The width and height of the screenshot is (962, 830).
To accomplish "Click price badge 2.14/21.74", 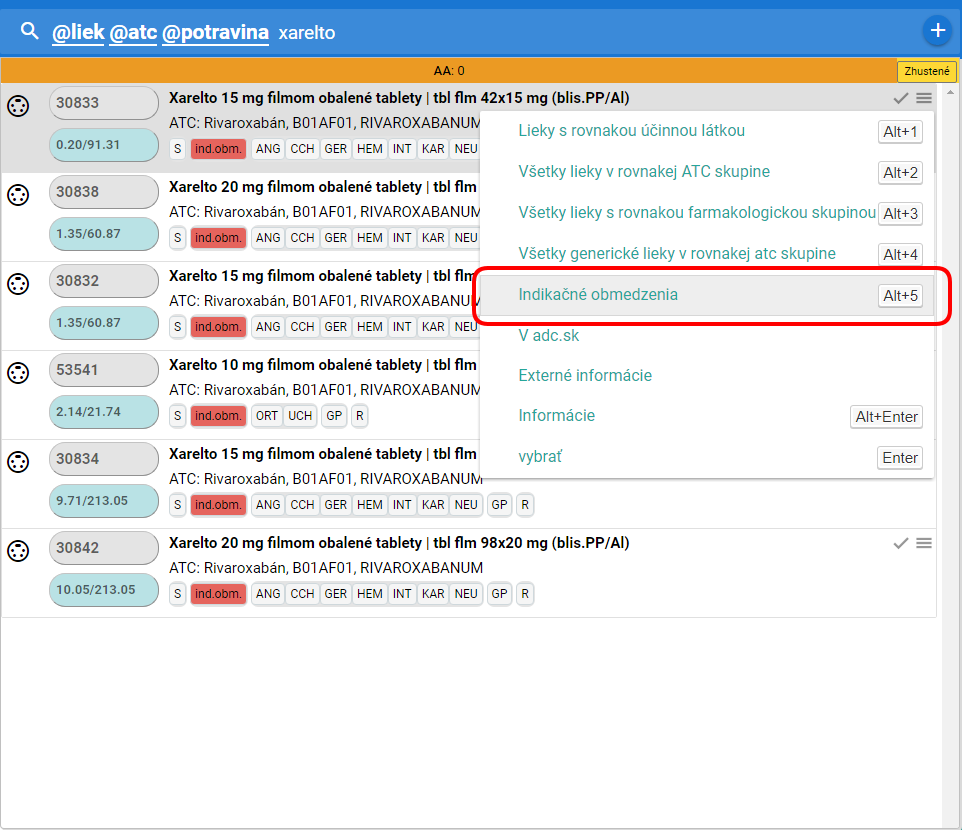I will click(104, 412).
